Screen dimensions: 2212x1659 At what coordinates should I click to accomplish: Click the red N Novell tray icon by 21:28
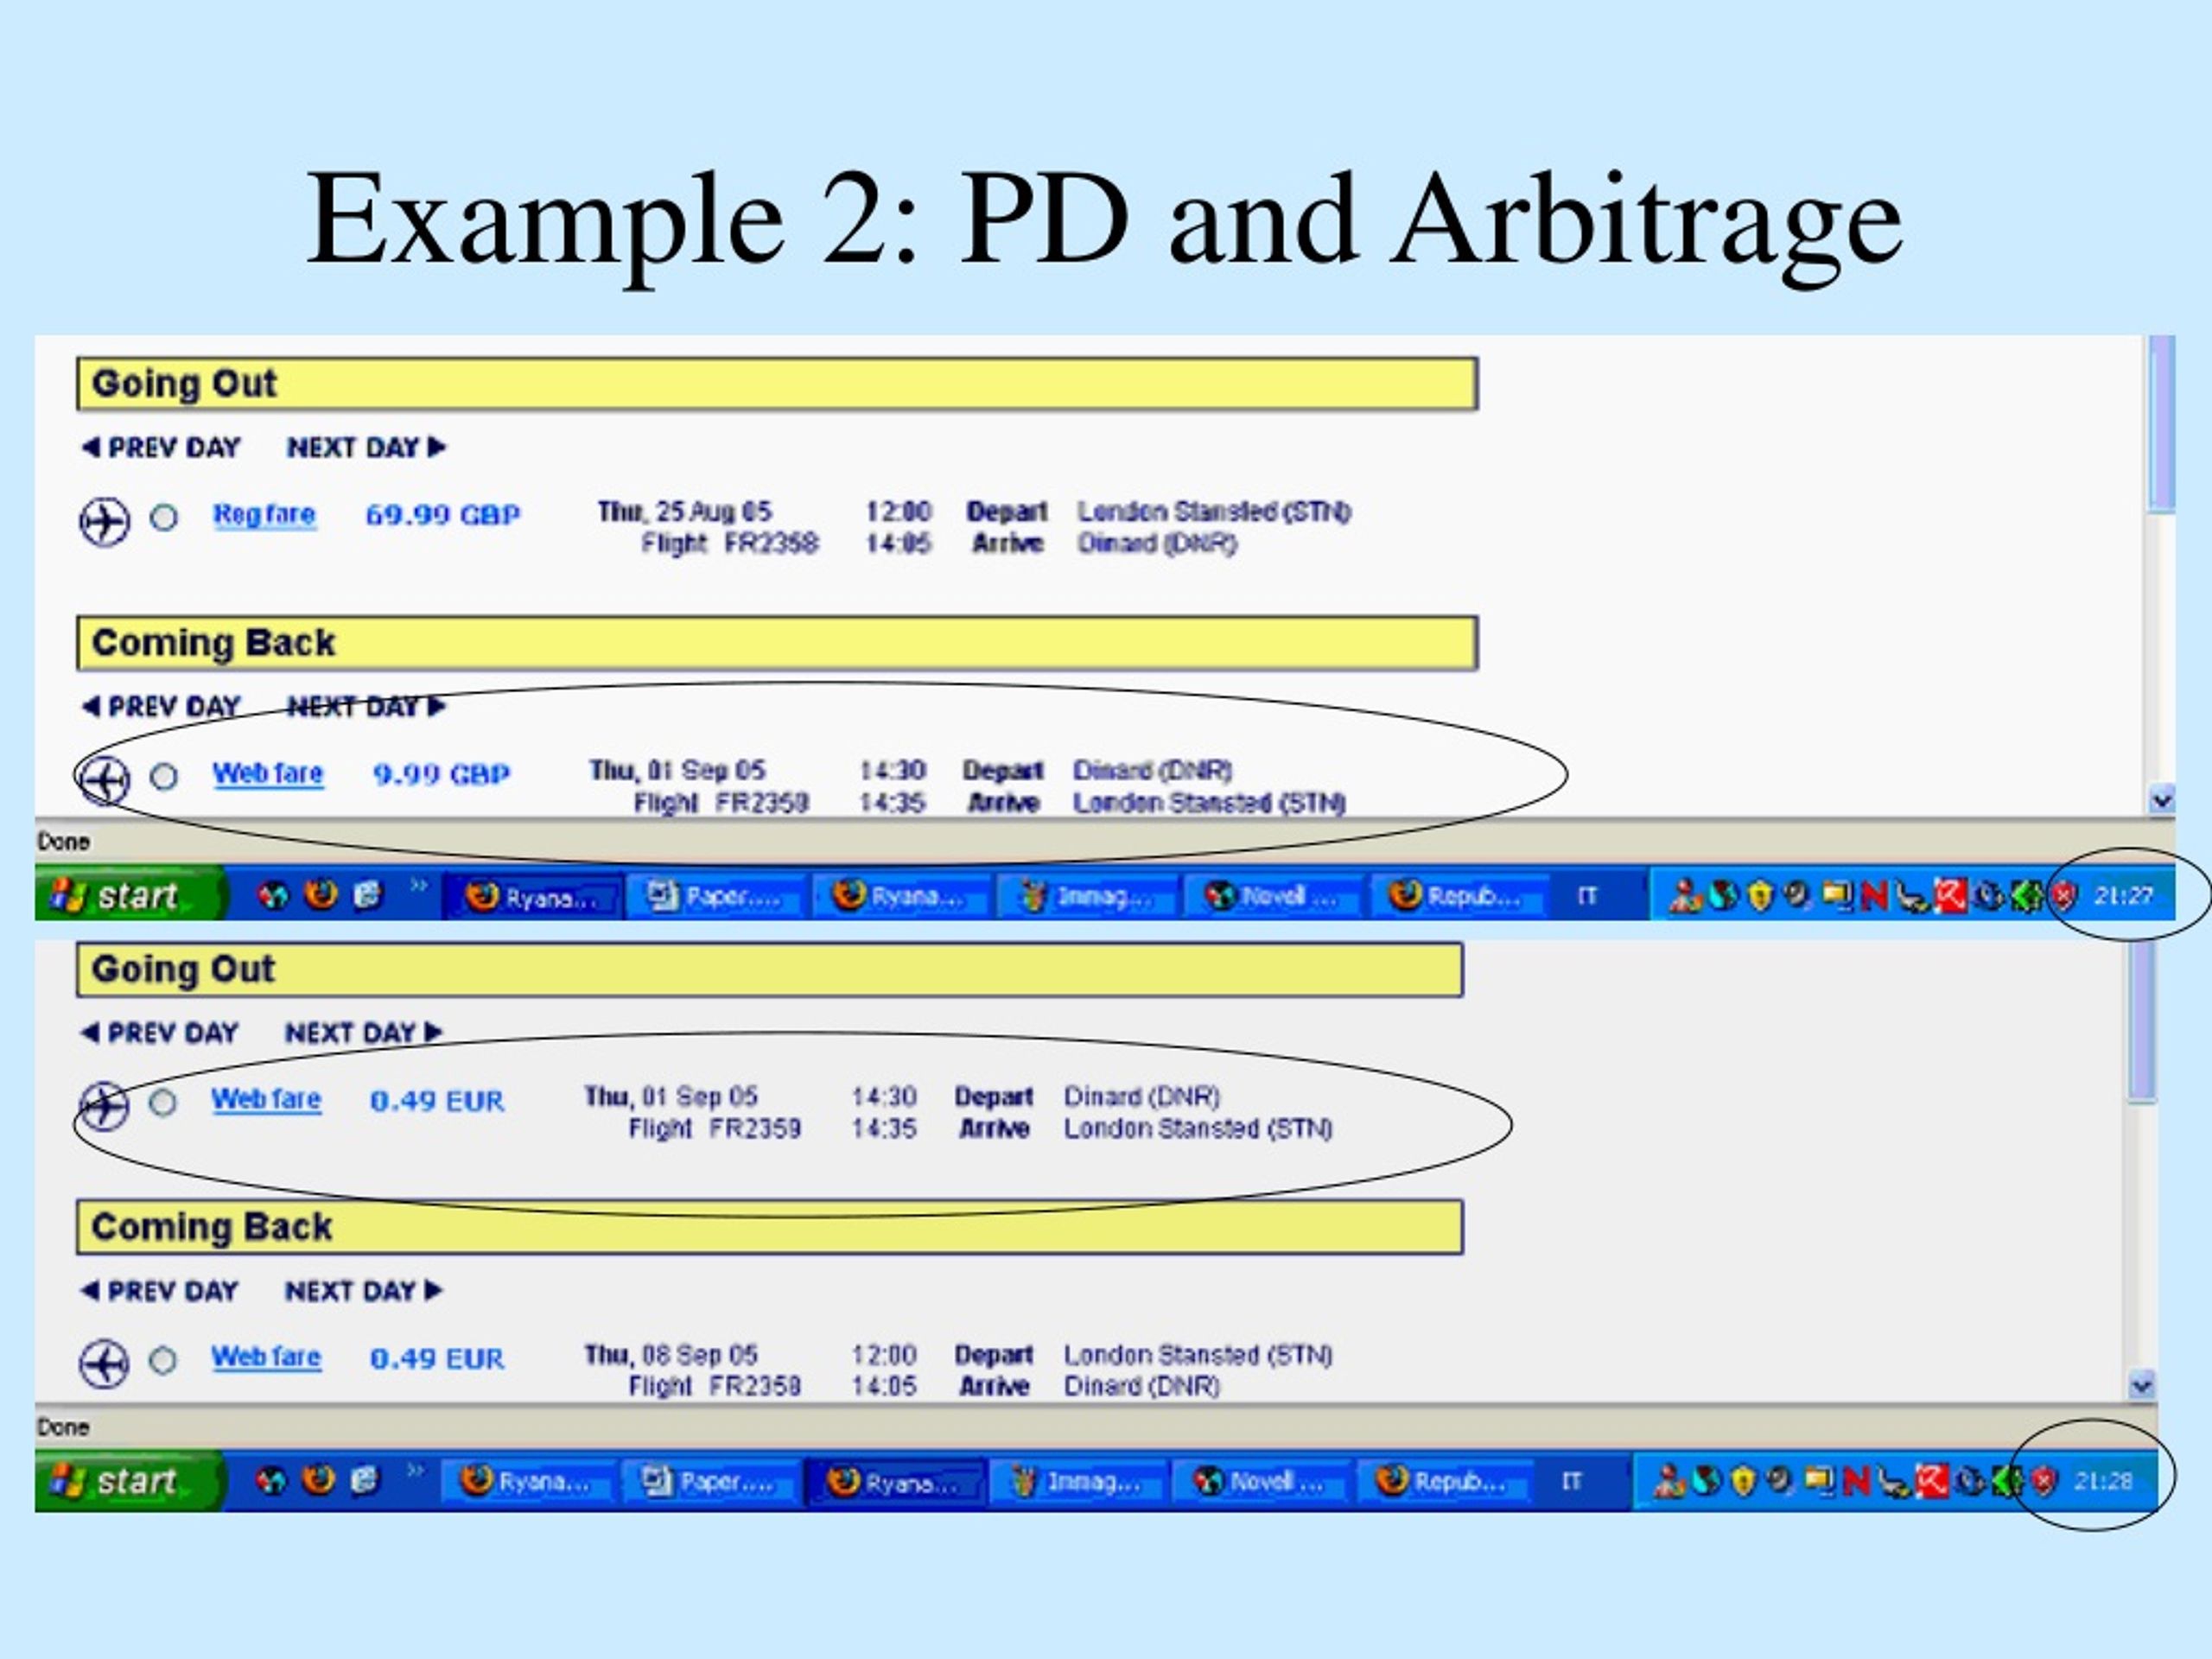[1856, 1481]
